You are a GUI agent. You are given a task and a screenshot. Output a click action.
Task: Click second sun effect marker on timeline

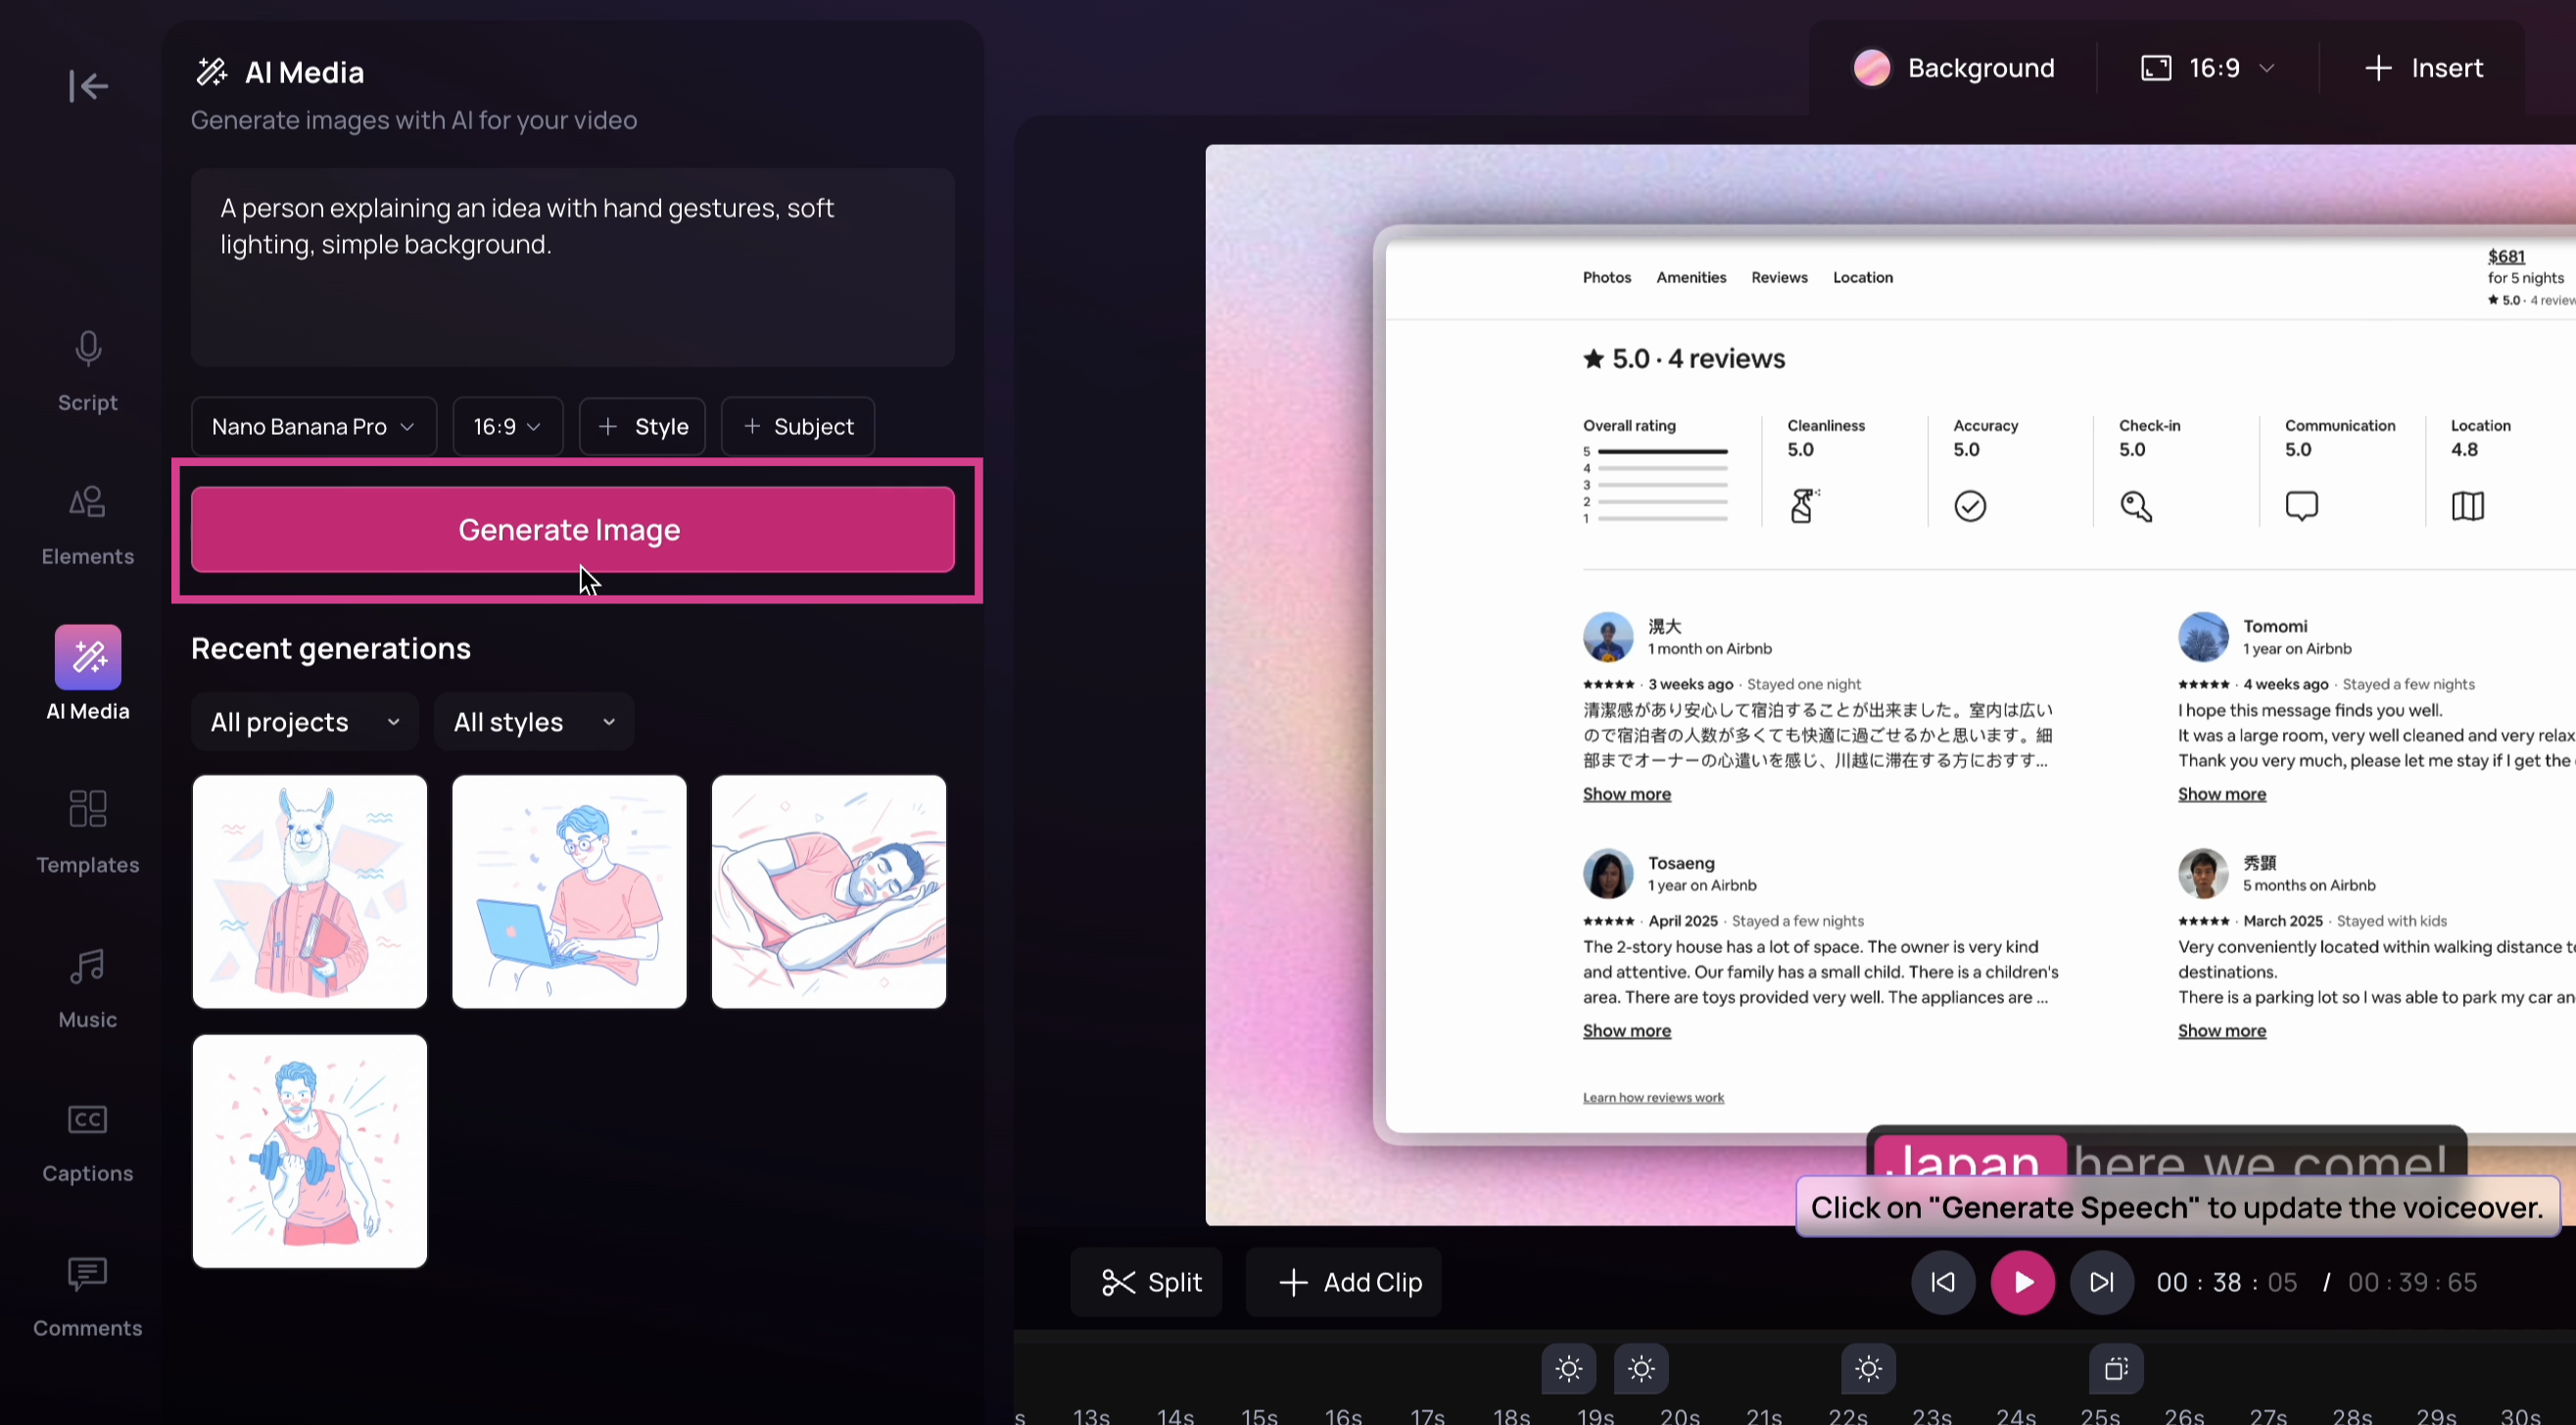click(1641, 1369)
